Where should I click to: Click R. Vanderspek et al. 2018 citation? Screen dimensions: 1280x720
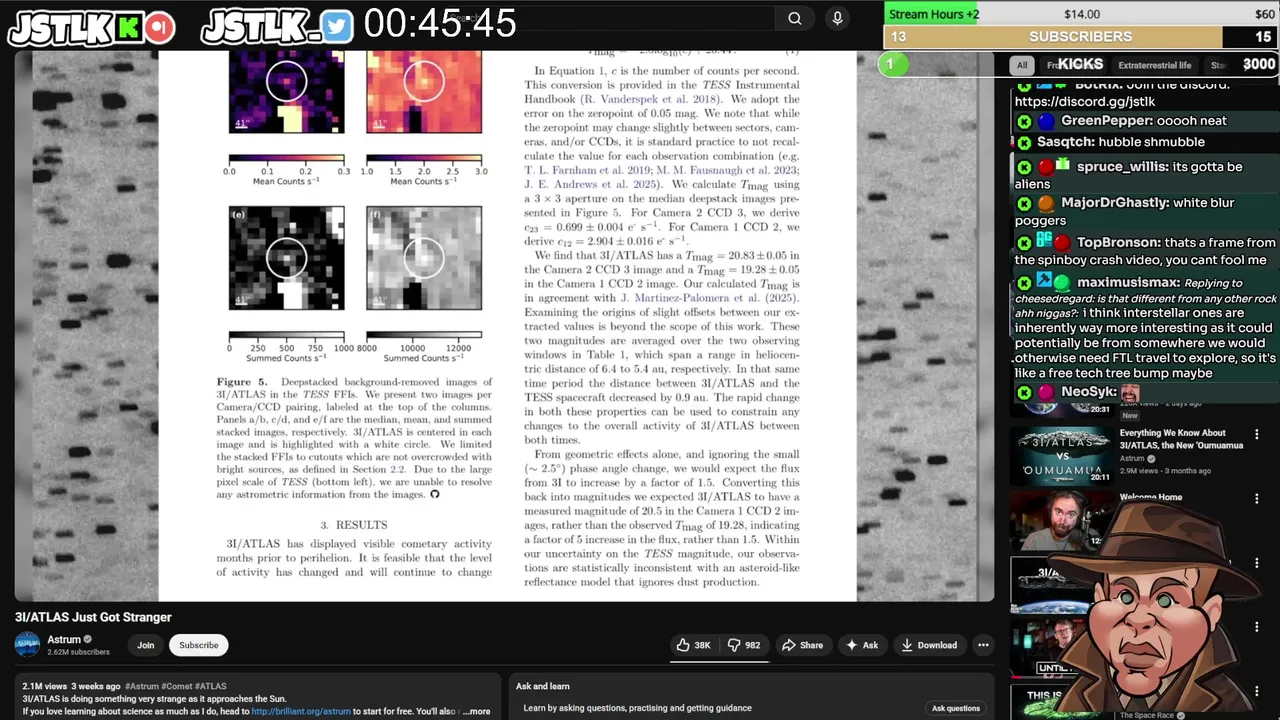click(650, 99)
